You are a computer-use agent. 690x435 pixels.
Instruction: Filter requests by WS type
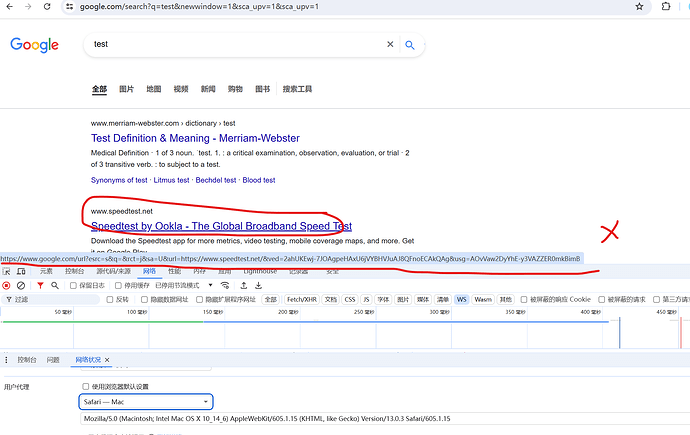click(x=461, y=300)
